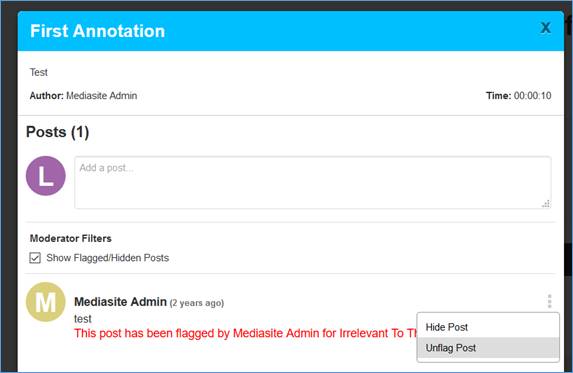Click the purple L user avatar
Viewport: 573px width, 373px height.
click(x=46, y=176)
